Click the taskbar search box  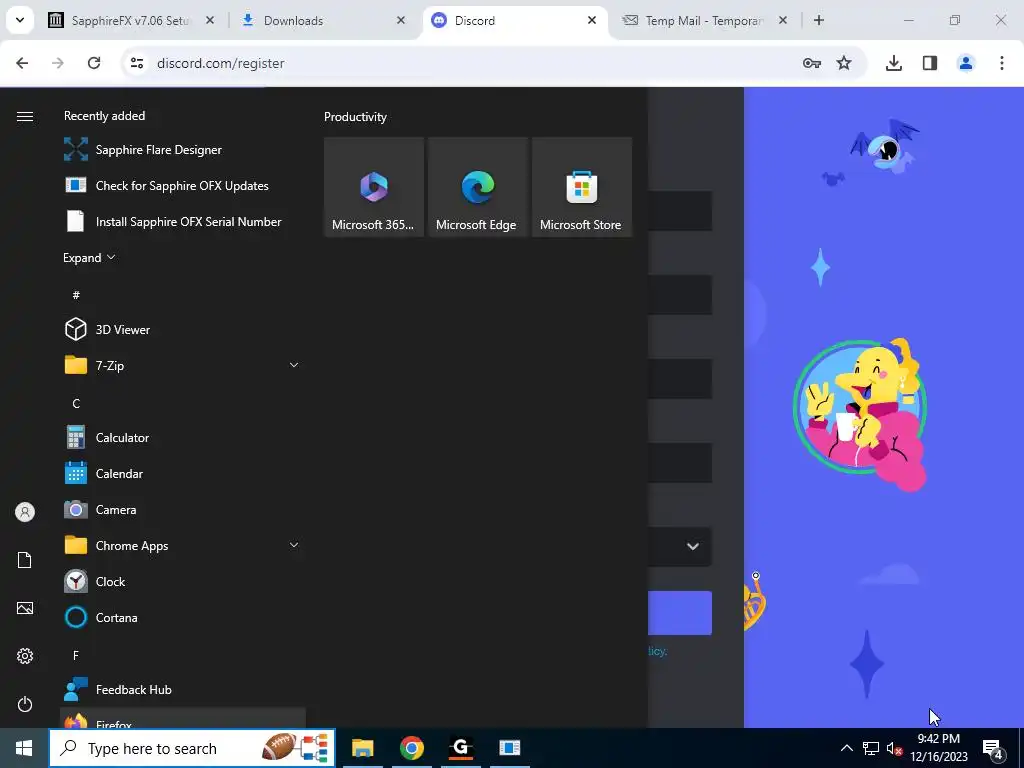click(x=192, y=748)
